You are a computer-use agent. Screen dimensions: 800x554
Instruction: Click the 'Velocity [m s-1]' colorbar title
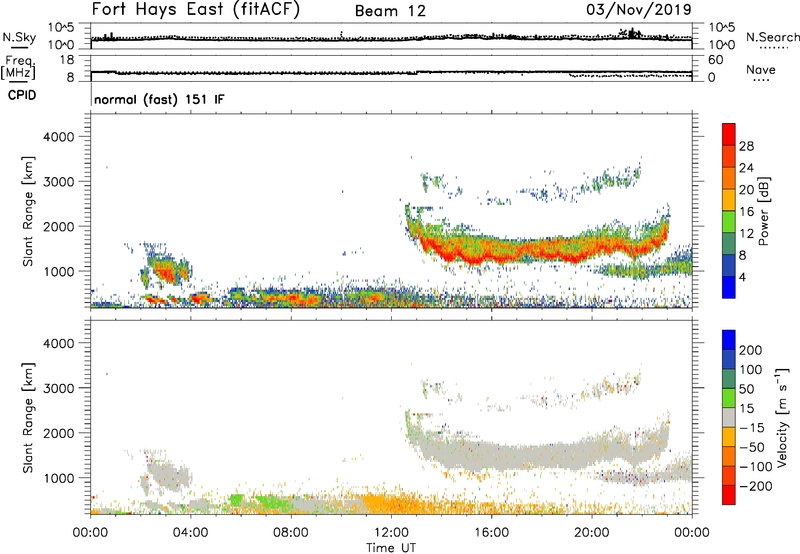point(782,417)
